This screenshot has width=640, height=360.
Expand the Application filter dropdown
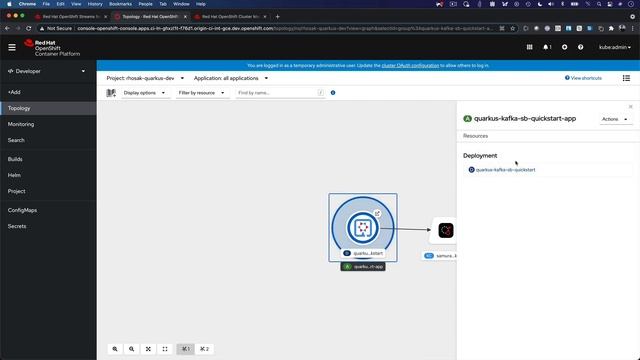(x=231, y=78)
